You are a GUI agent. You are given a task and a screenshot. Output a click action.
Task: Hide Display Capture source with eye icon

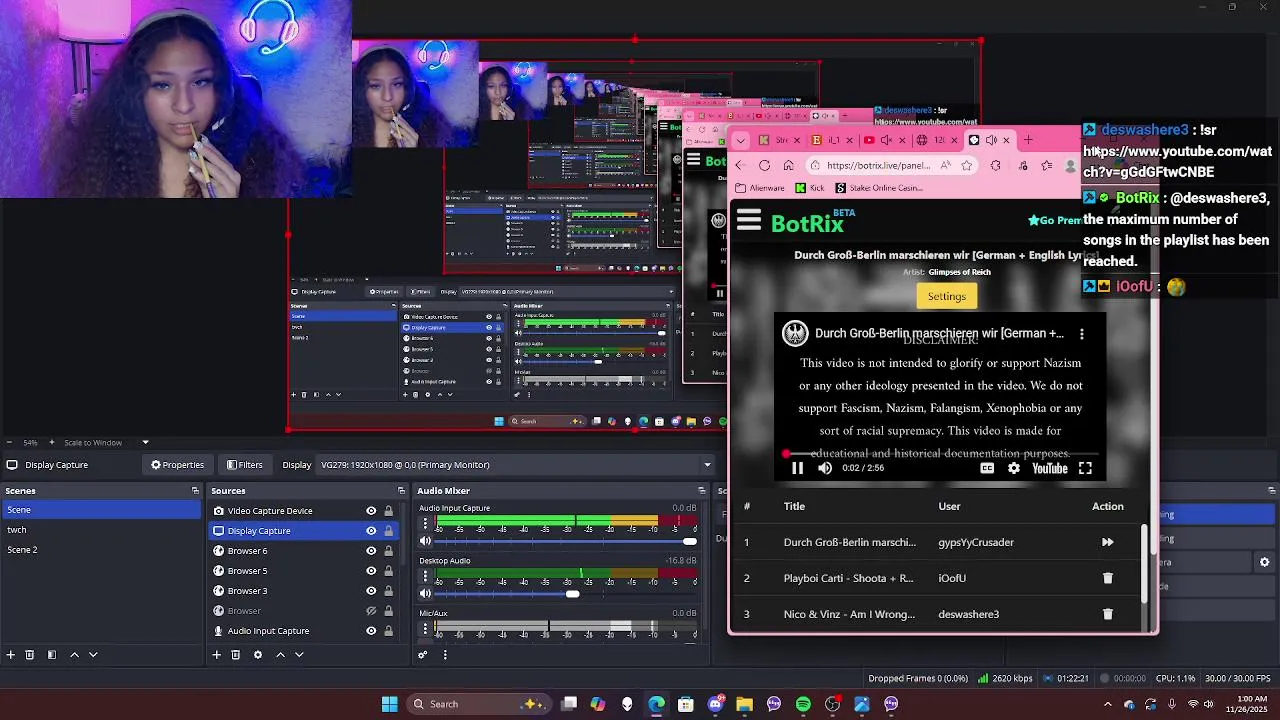[371, 531]
